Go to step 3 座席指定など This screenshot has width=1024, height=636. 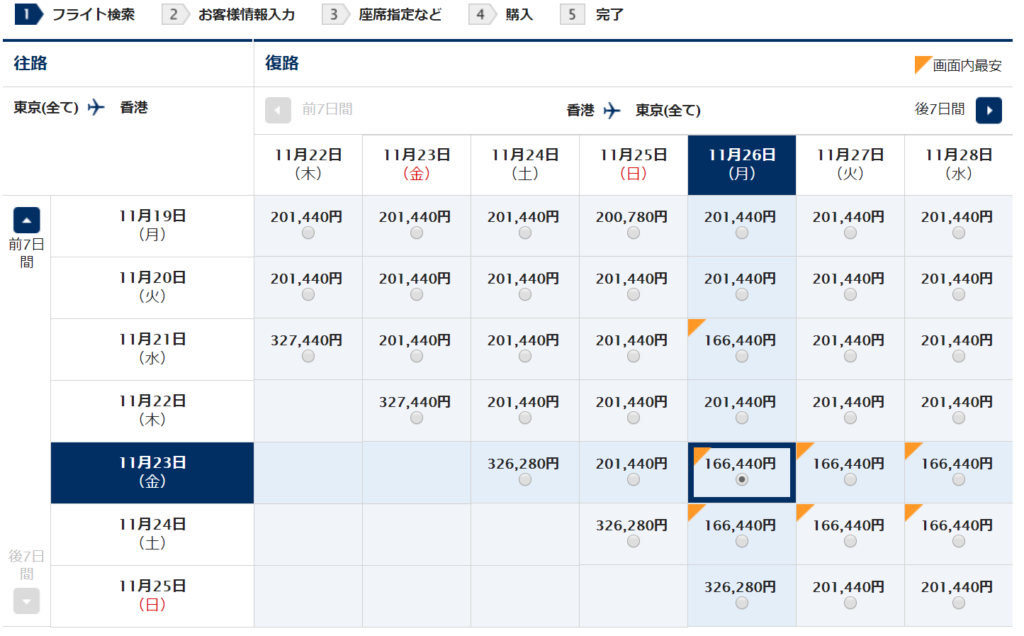tap(382, 15)
